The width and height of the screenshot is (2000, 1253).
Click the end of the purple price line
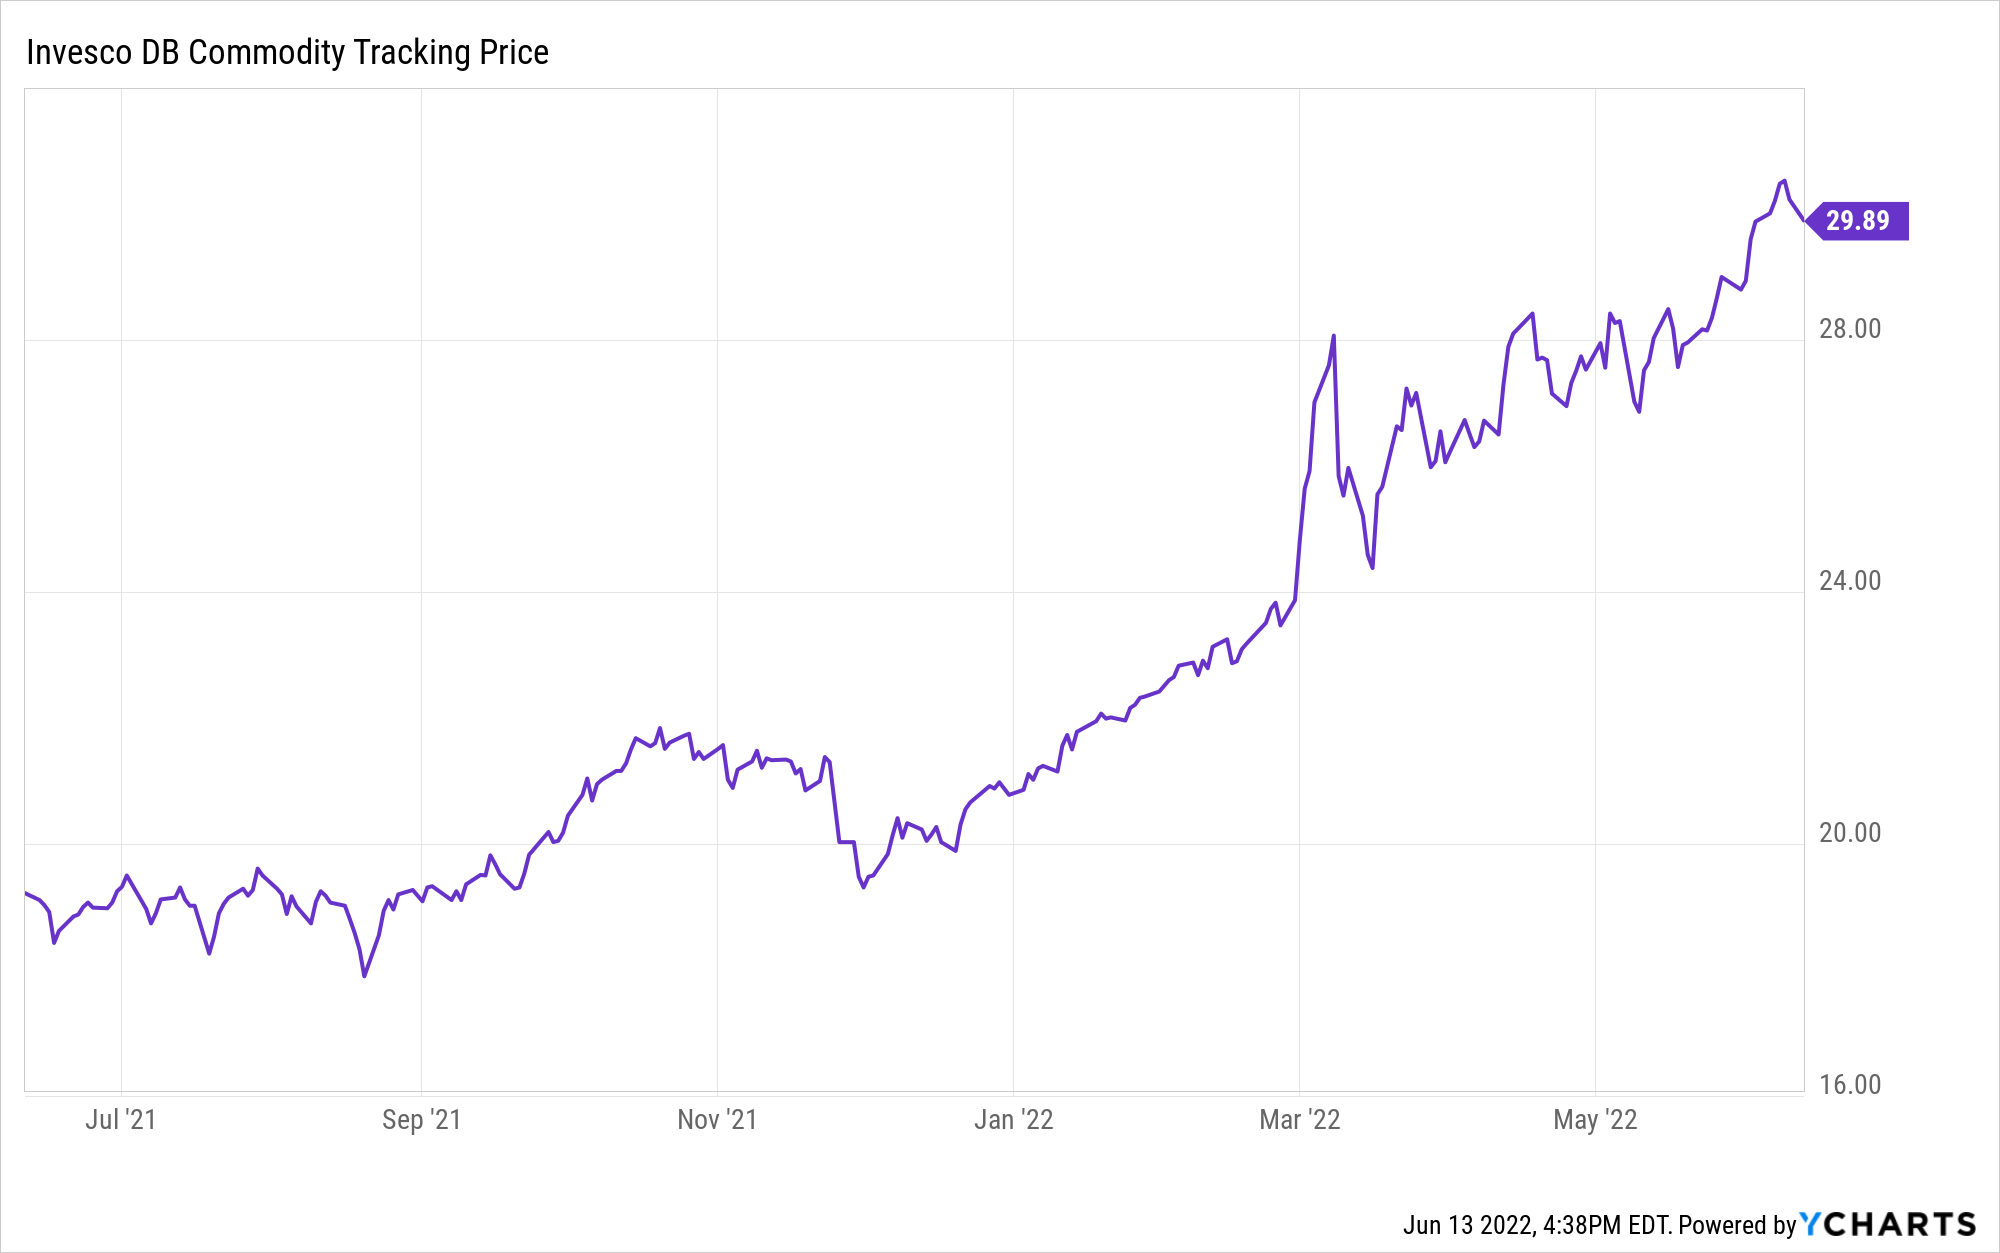click(x=1803, y=219)
